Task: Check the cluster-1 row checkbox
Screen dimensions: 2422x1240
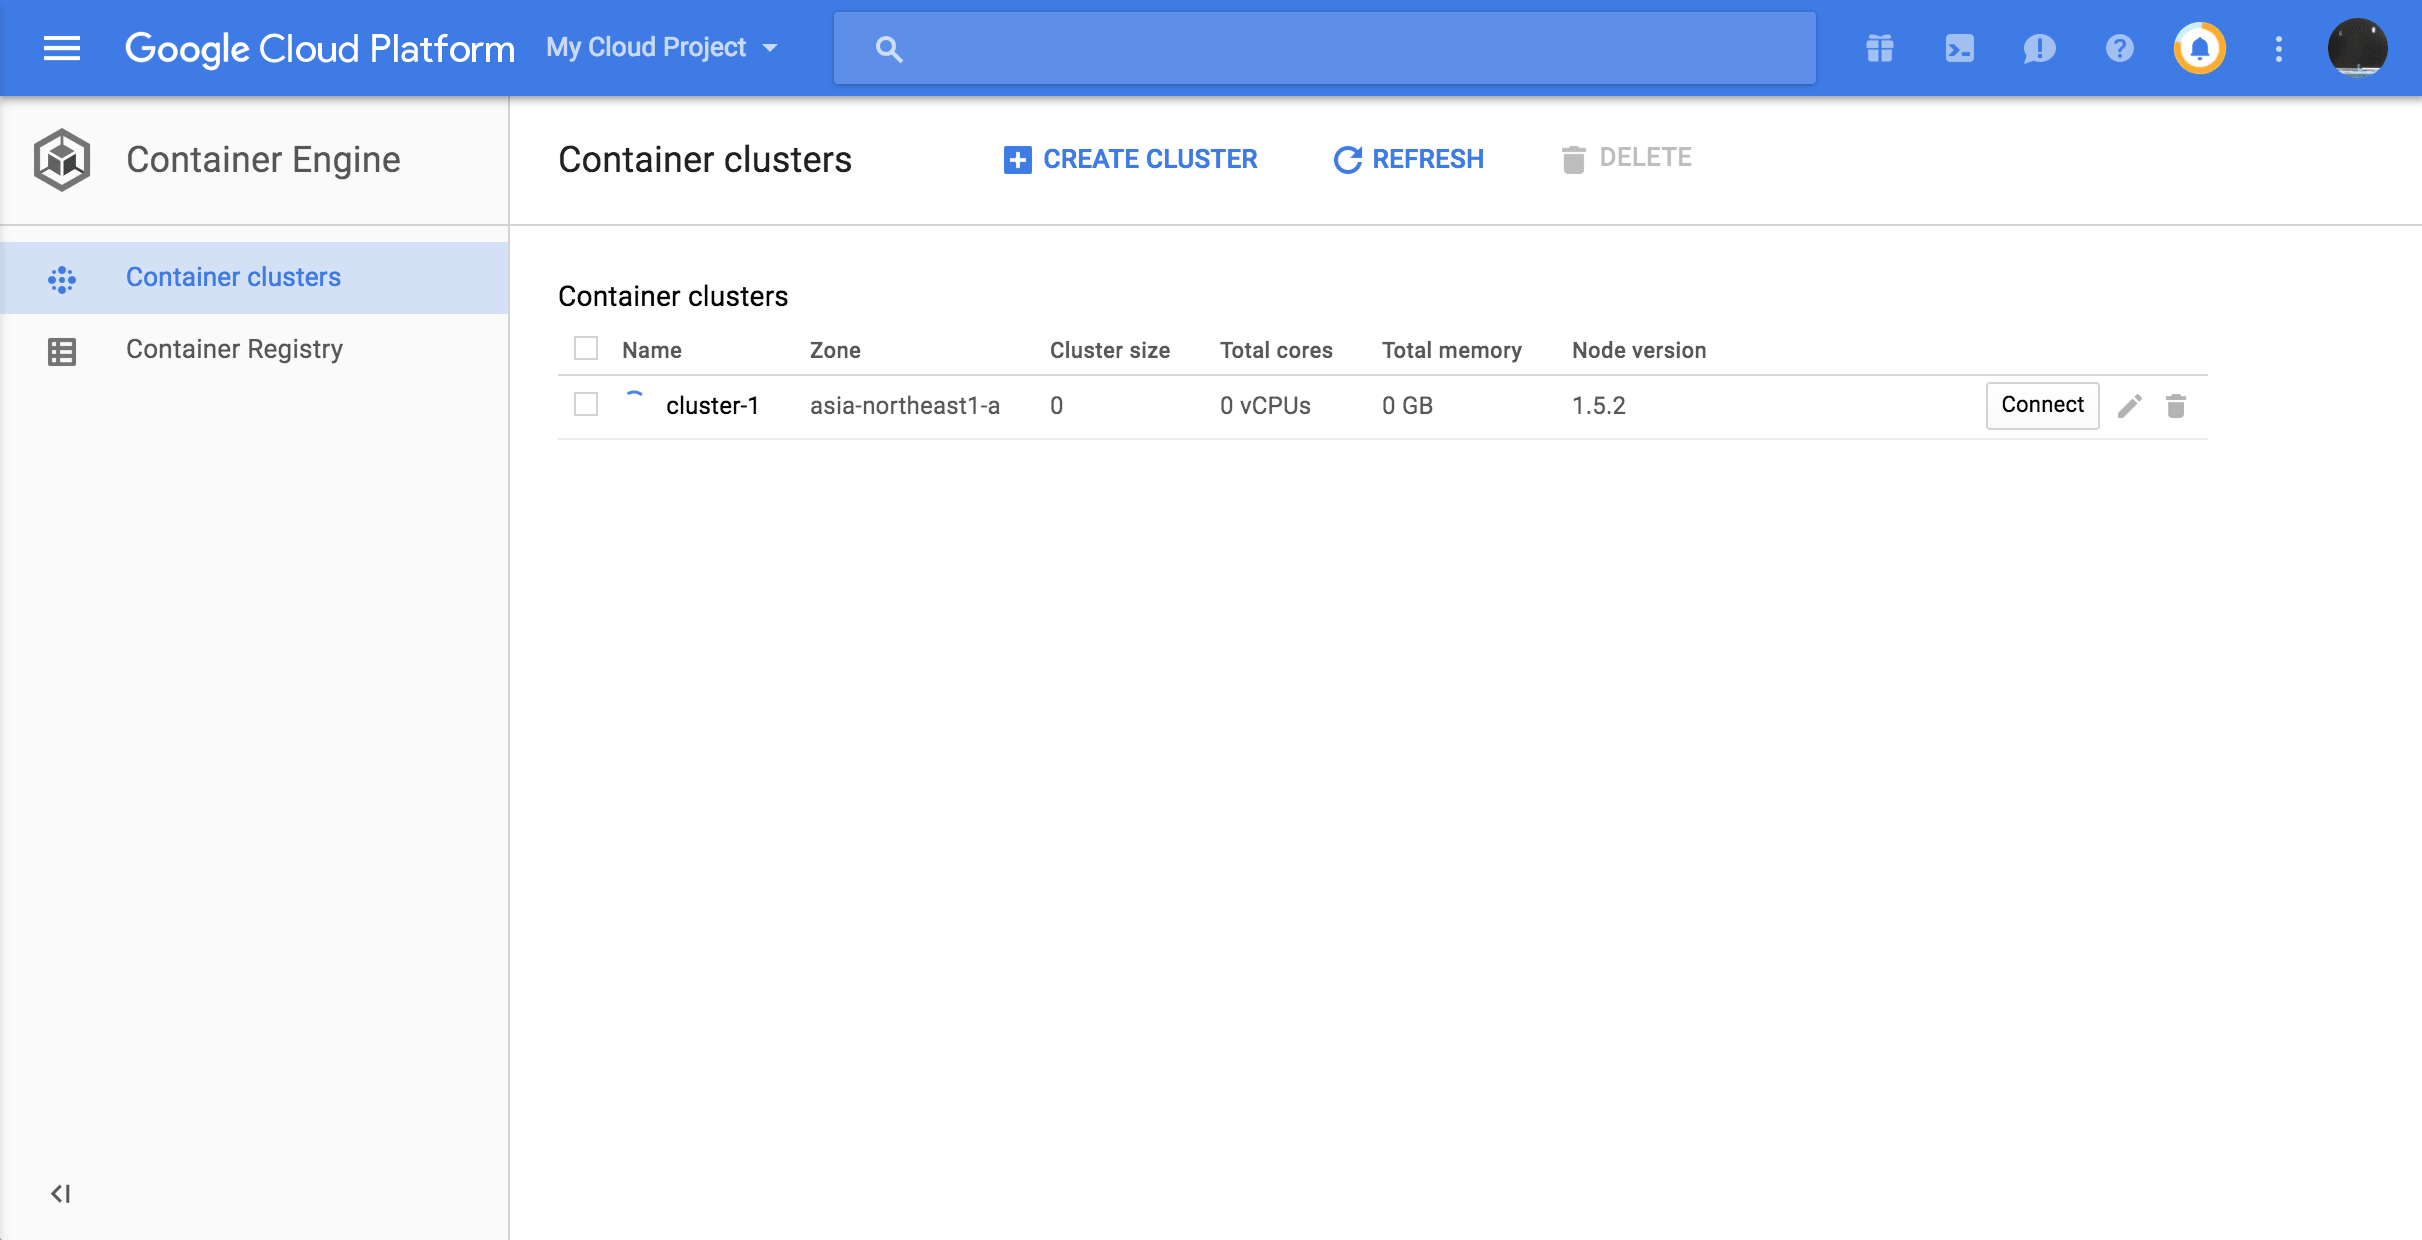Action: pos(586,404)
